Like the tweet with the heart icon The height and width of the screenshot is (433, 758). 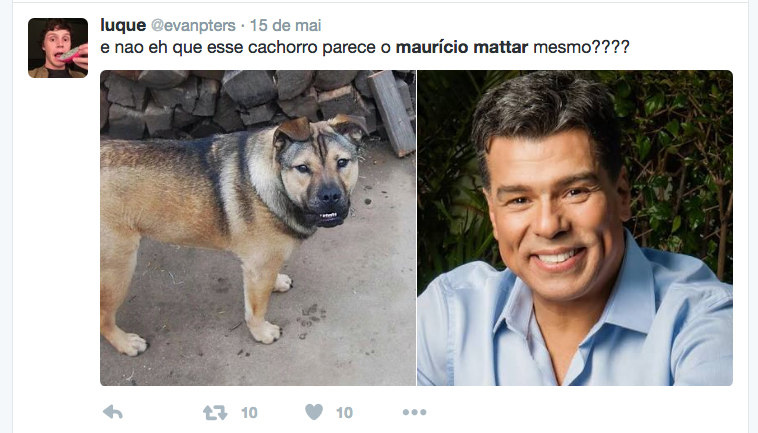[314, 412]
